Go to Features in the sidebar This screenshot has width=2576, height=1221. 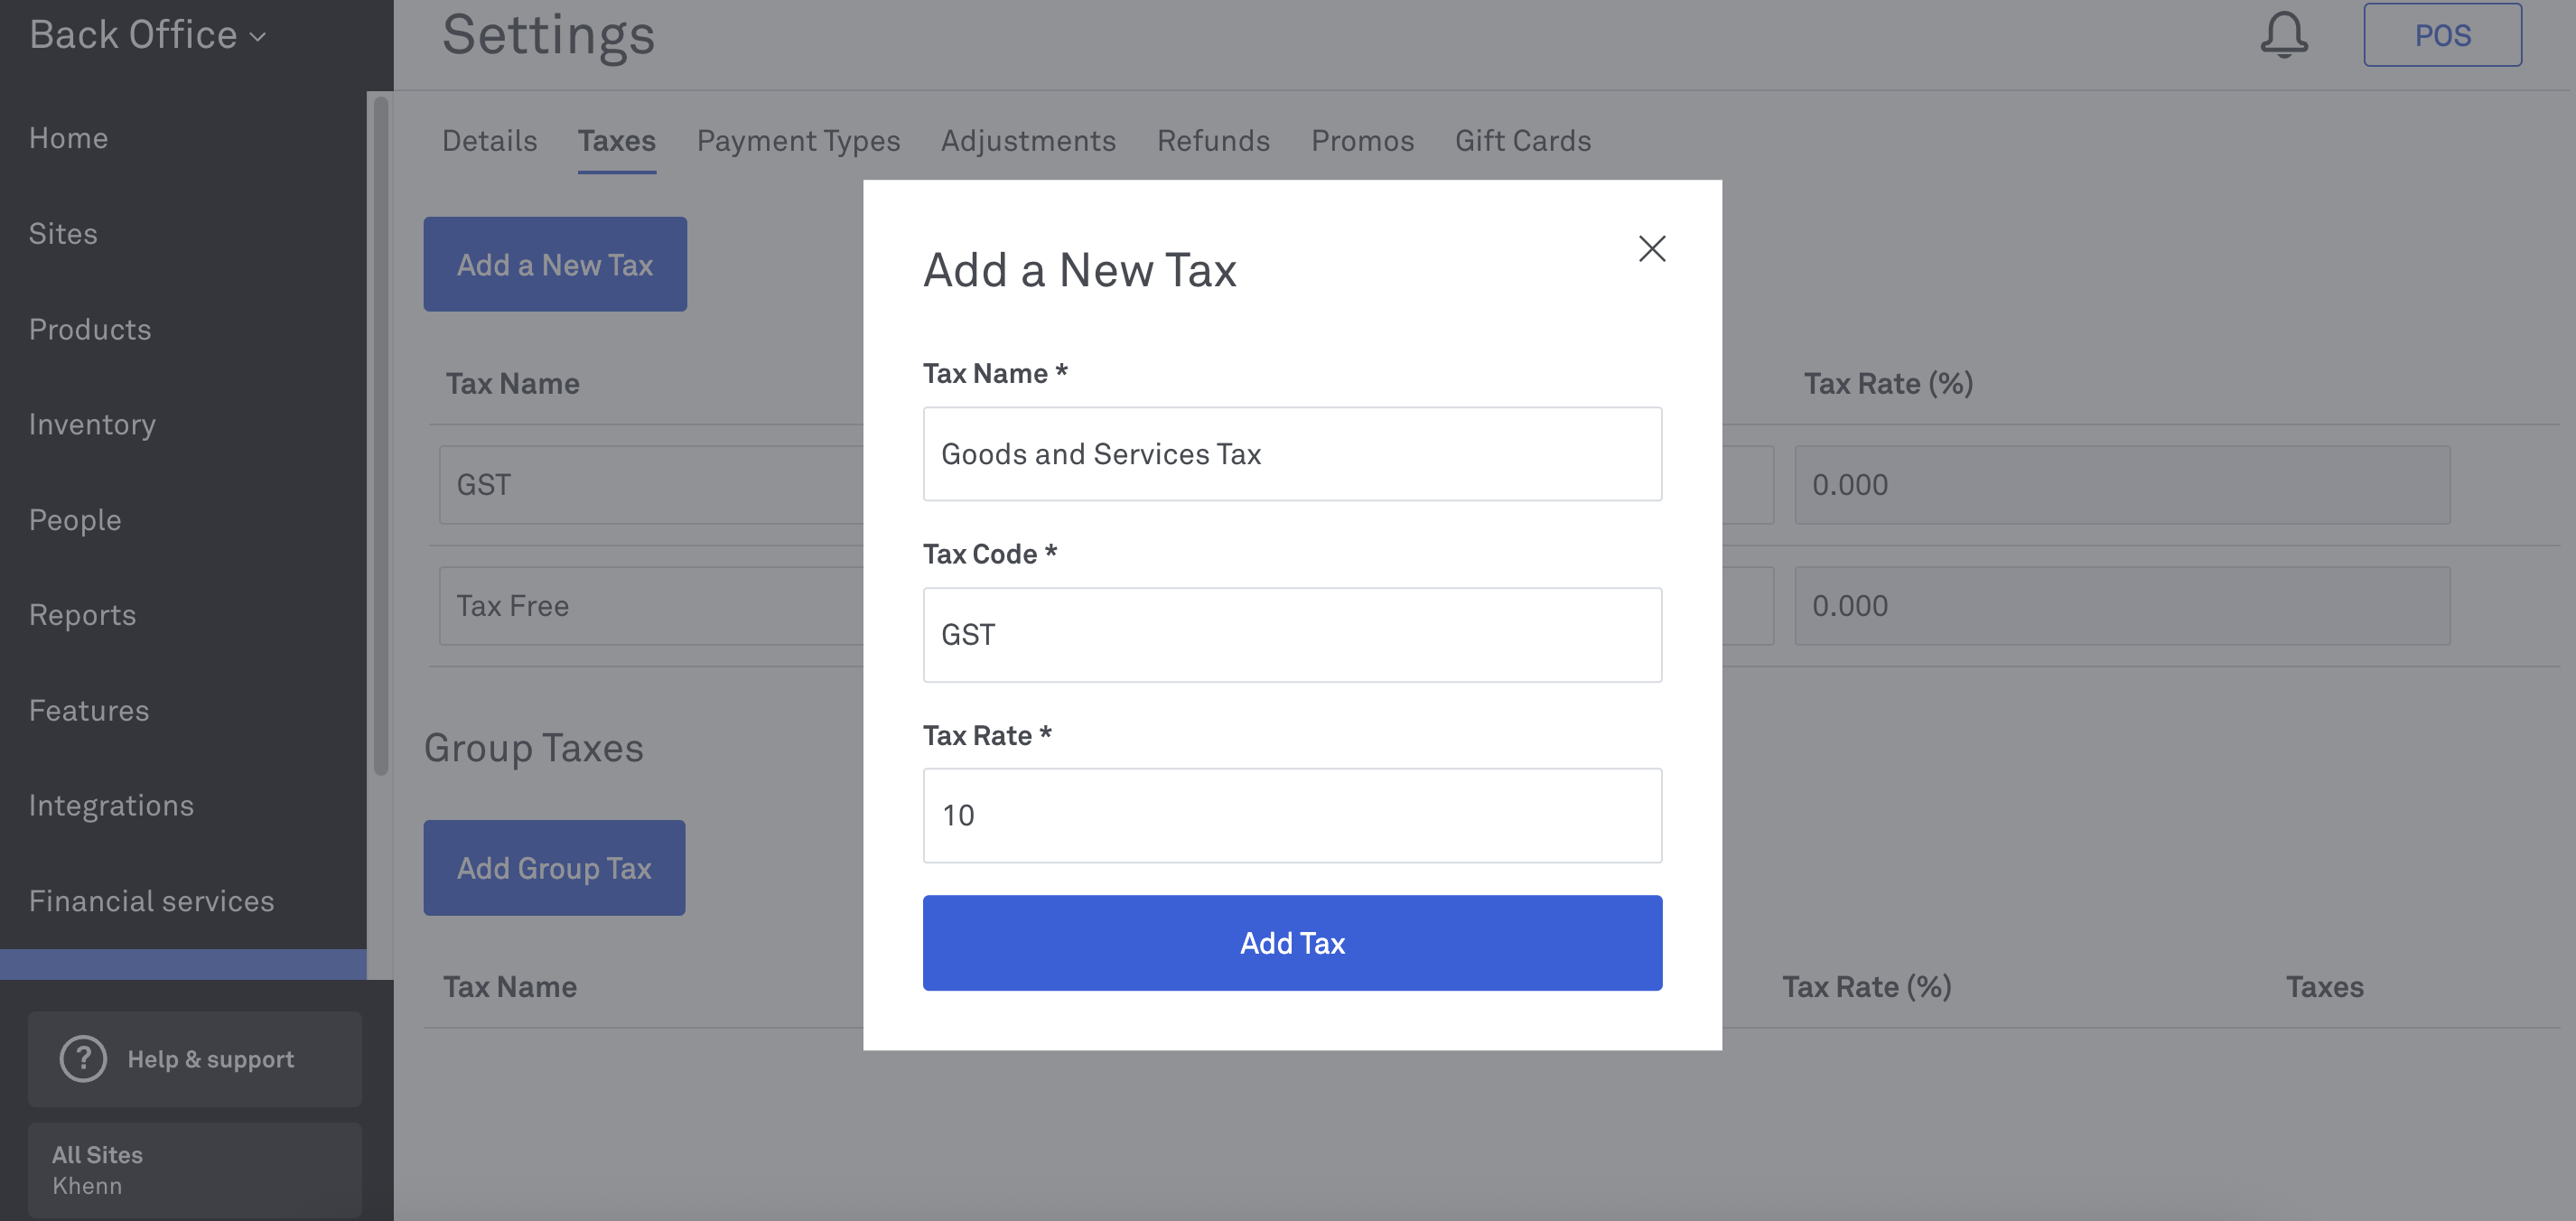coord(89,710)
